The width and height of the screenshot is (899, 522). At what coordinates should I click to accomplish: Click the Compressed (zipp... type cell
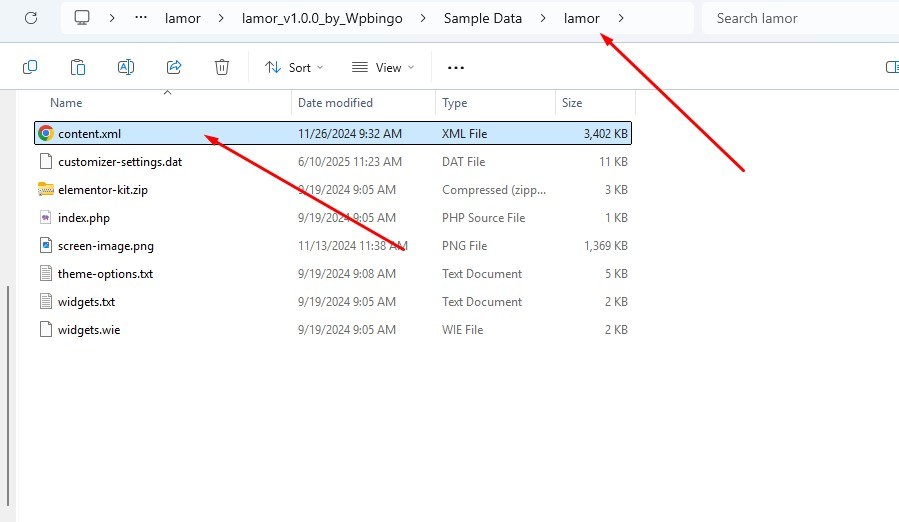[x=494, y=190]
